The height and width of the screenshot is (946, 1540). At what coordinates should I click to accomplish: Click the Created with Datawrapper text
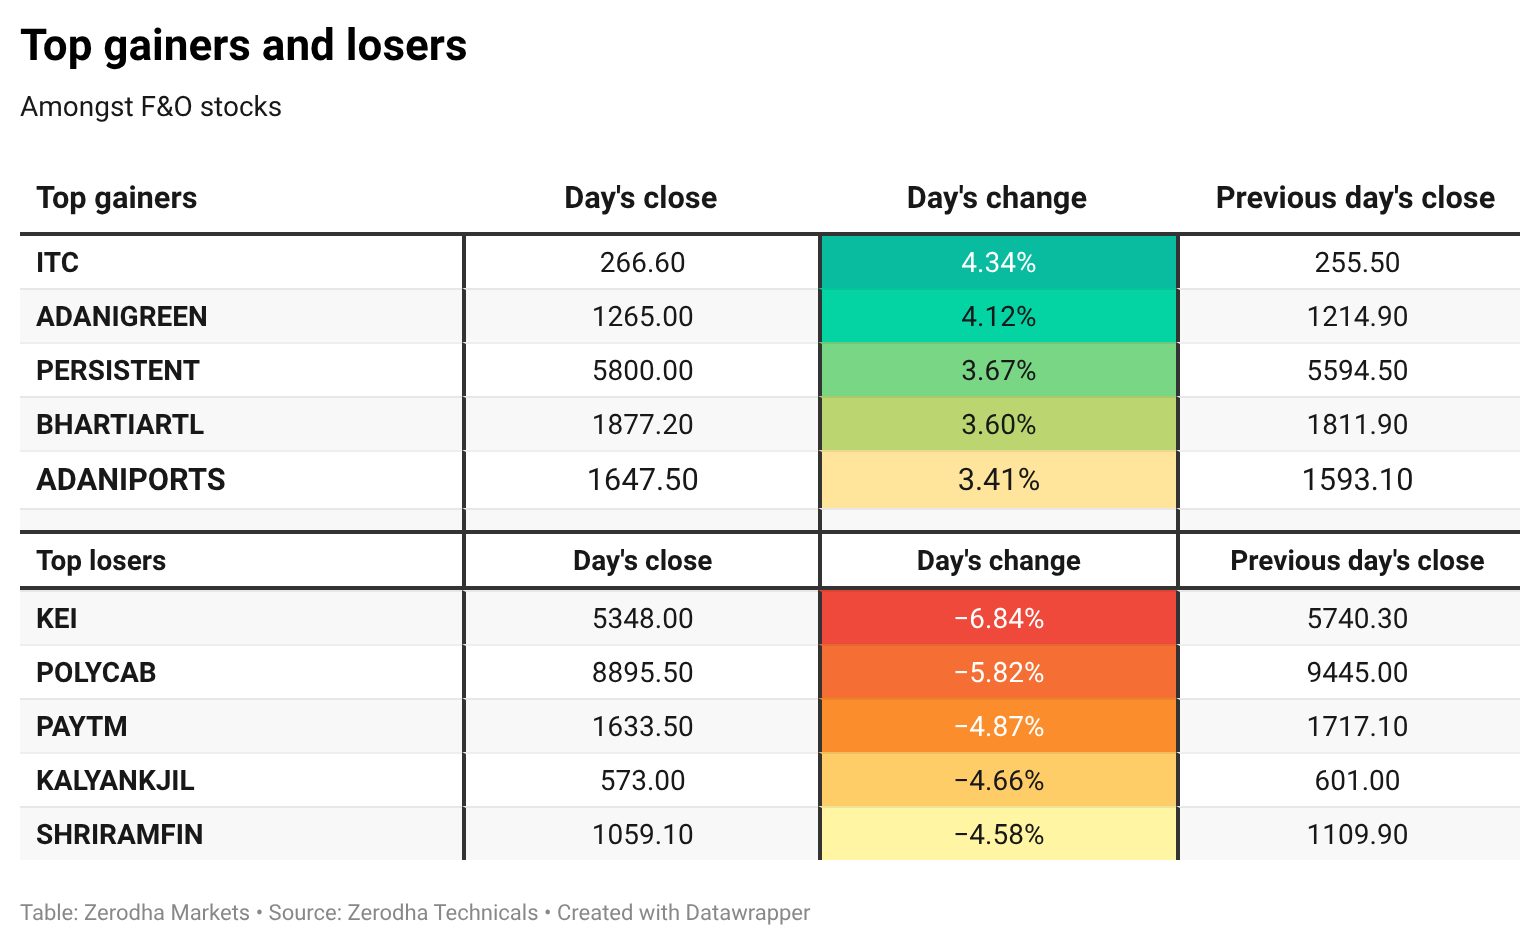point(684,913)
